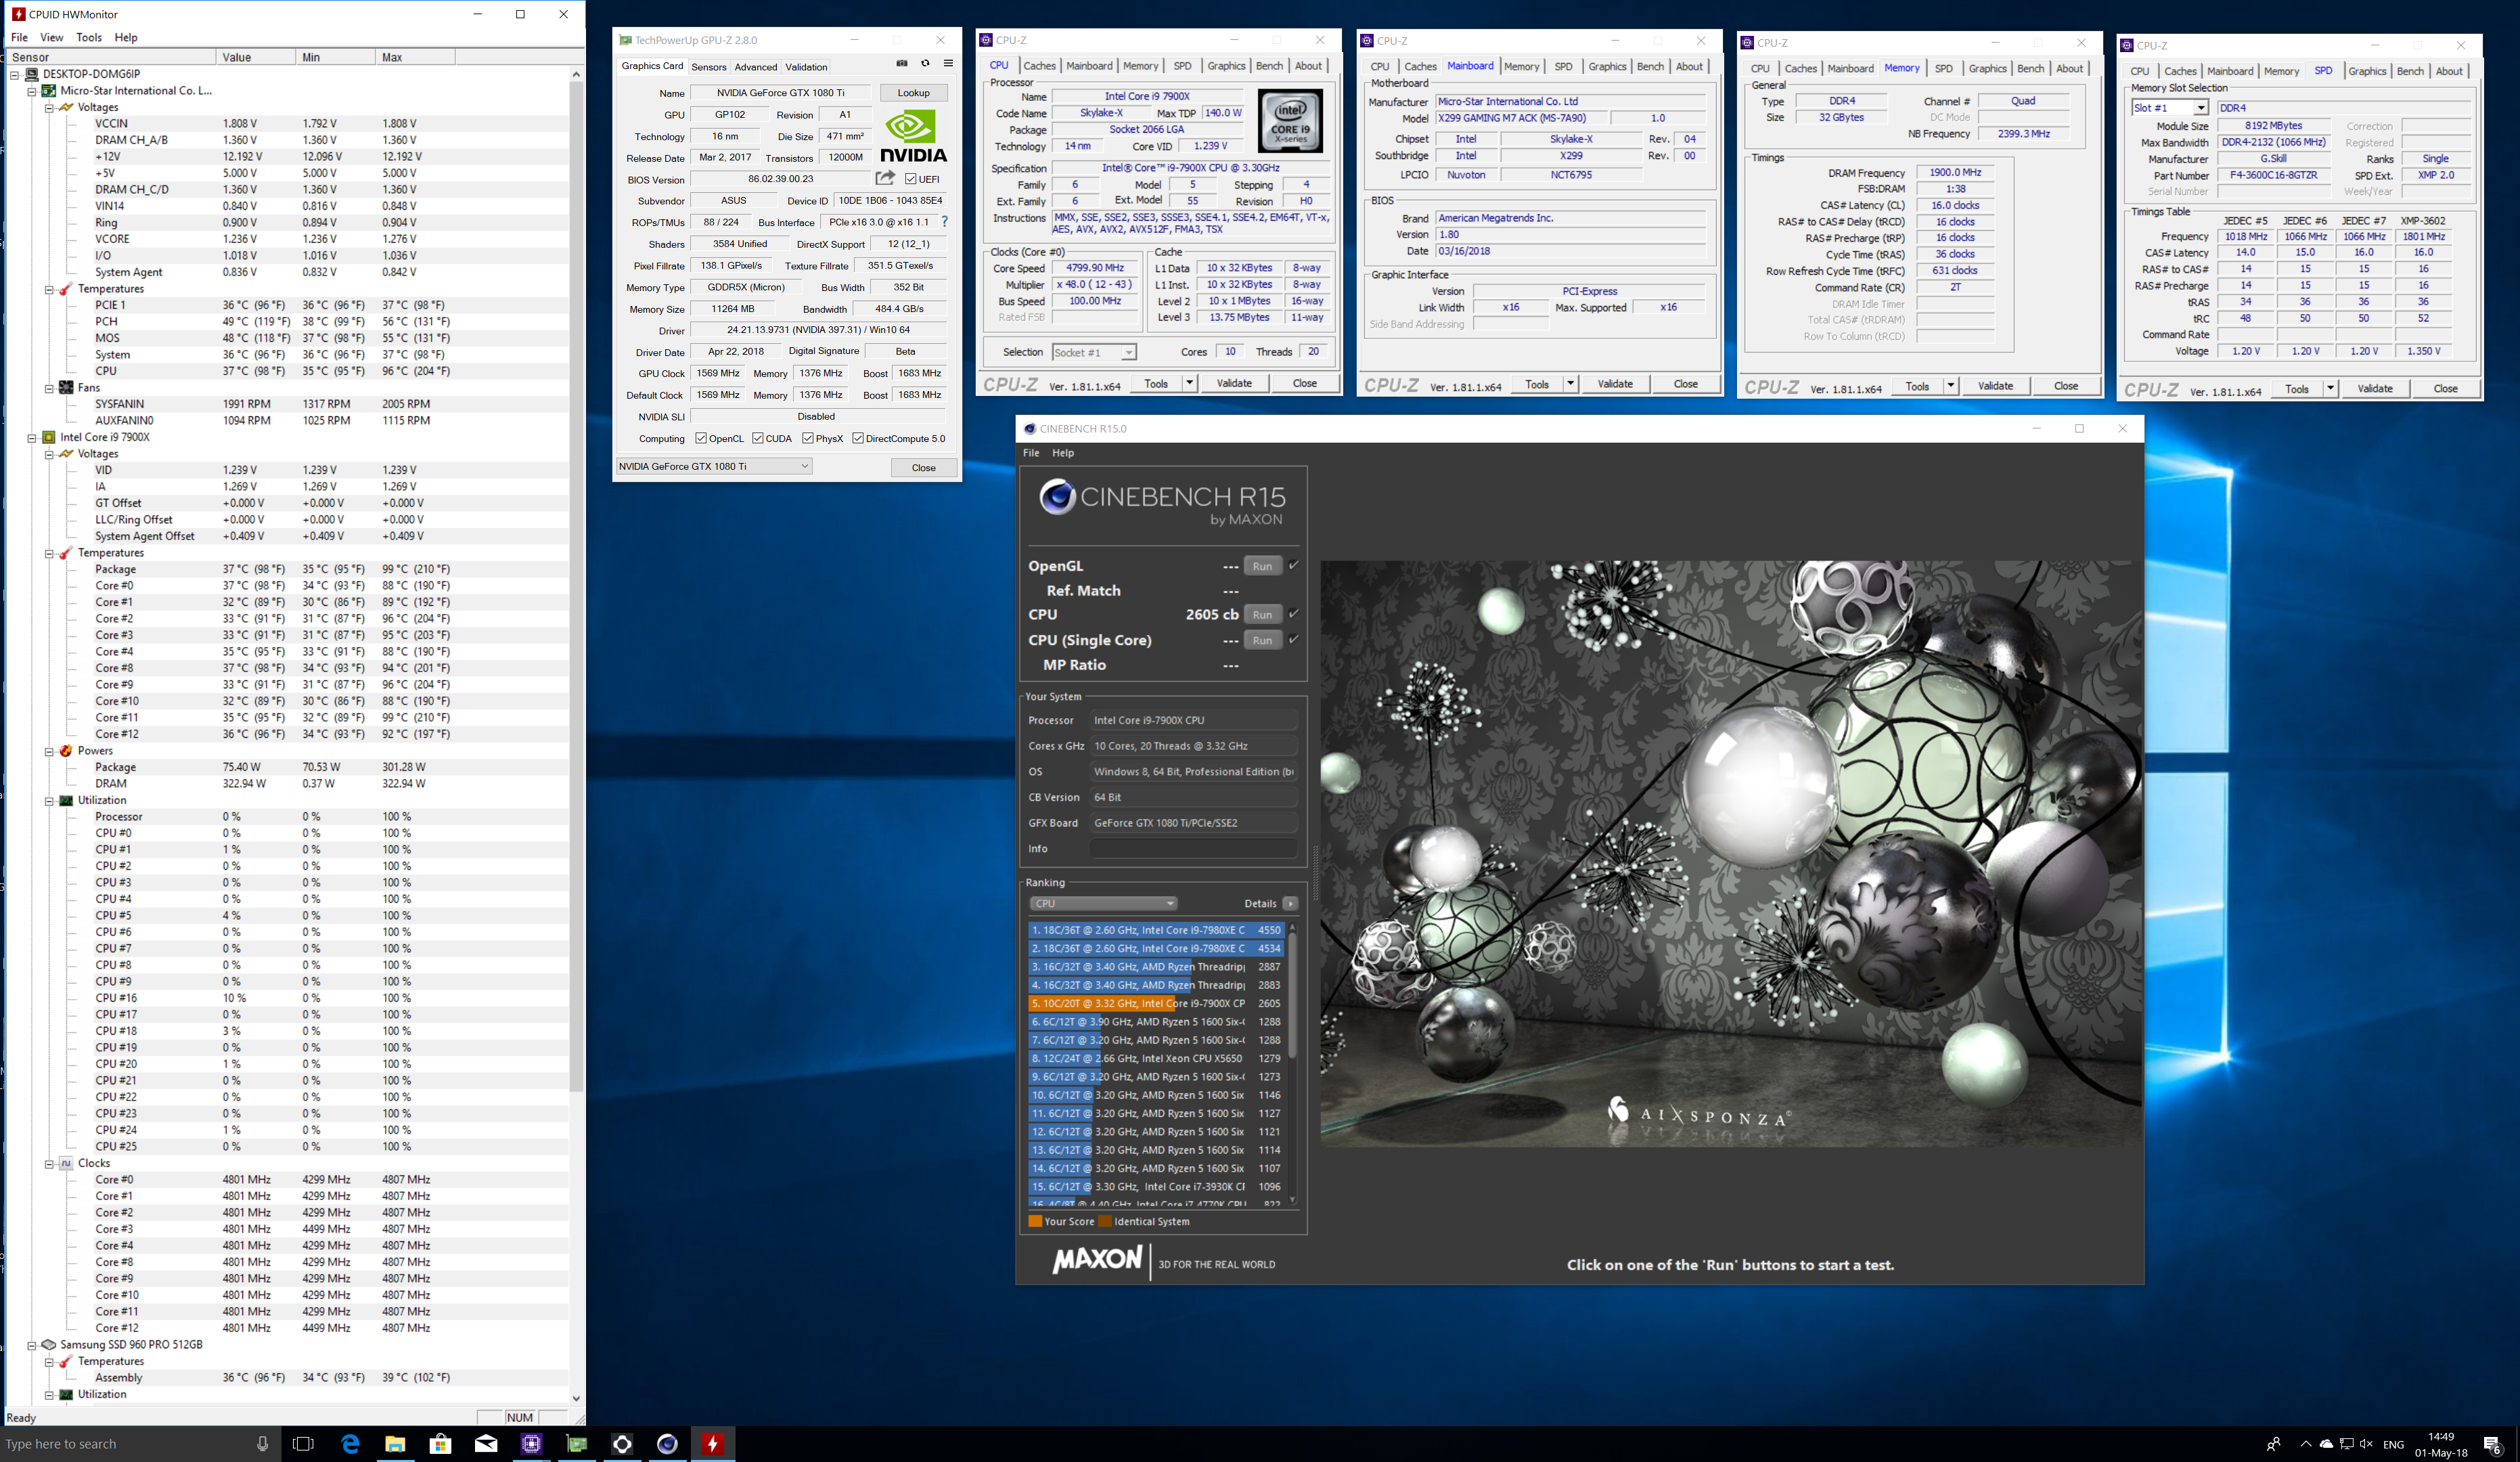Open the Cinebench Ranking CPU dropdown
The height and width of the screenshot is (1462, 2520).
[1103, 903]
